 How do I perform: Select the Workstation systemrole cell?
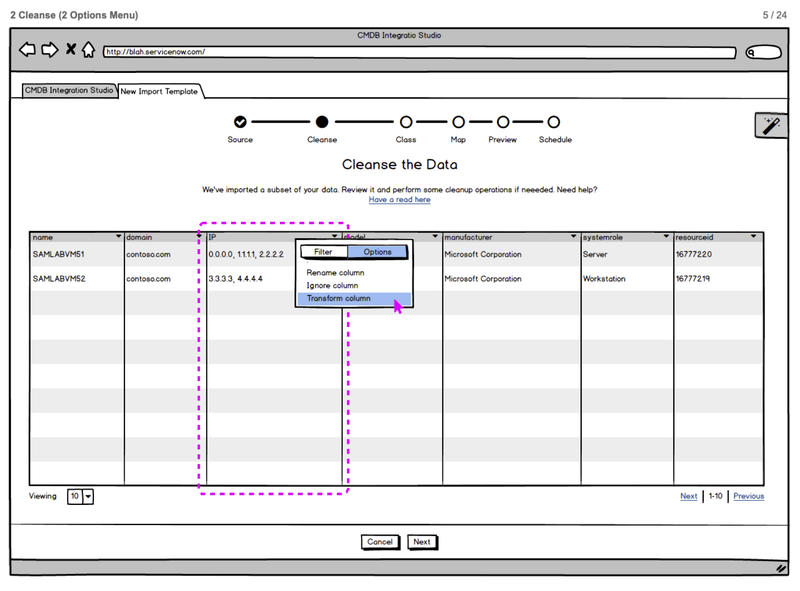pyautogui.click(x=604, y=279)
